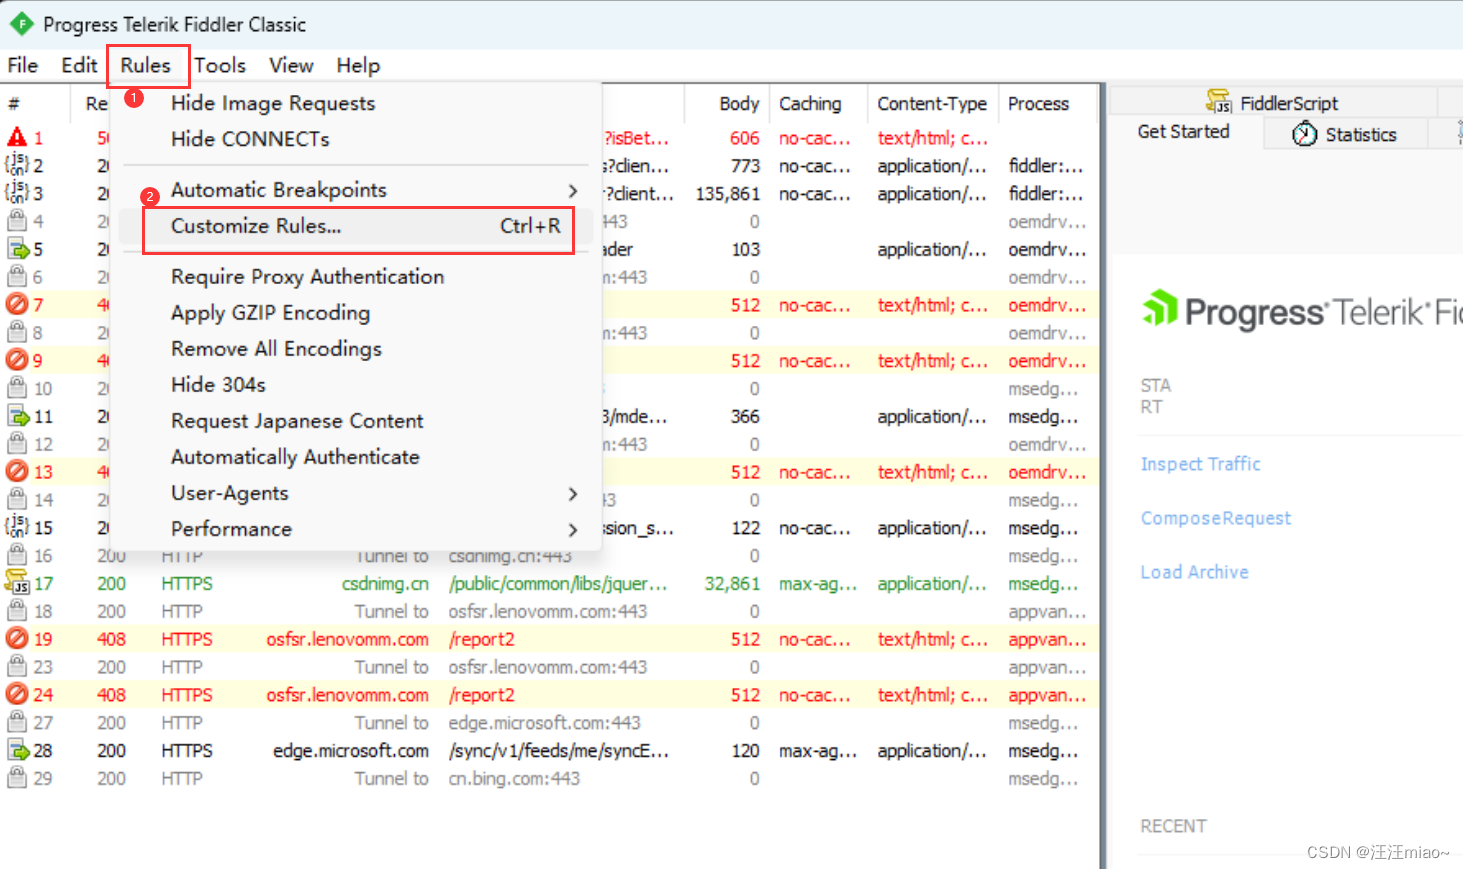Image resolution: width=1465 pixels, height=869 pixels.
Task: Toggle Hide CONNECTs option
Action: pos(355,139)
